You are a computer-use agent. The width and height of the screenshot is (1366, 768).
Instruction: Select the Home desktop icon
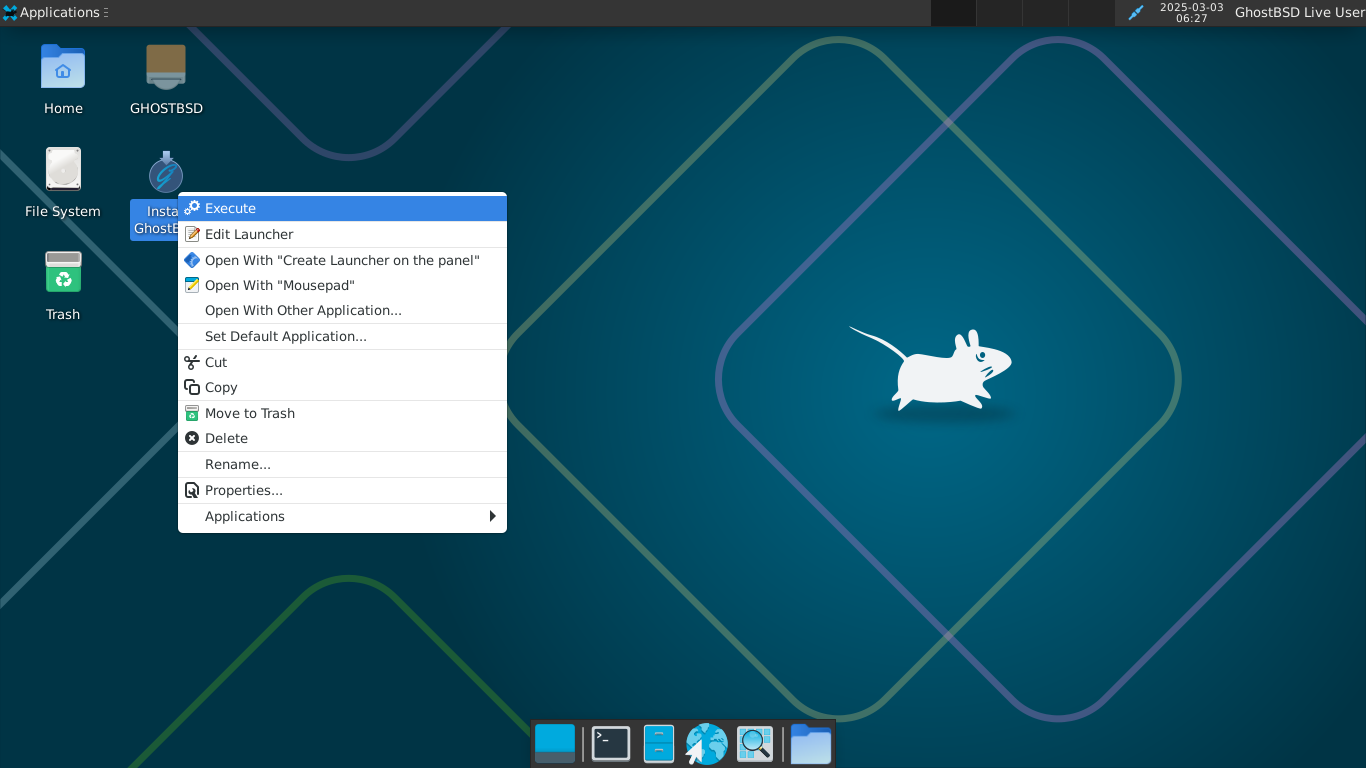(63, 80)
